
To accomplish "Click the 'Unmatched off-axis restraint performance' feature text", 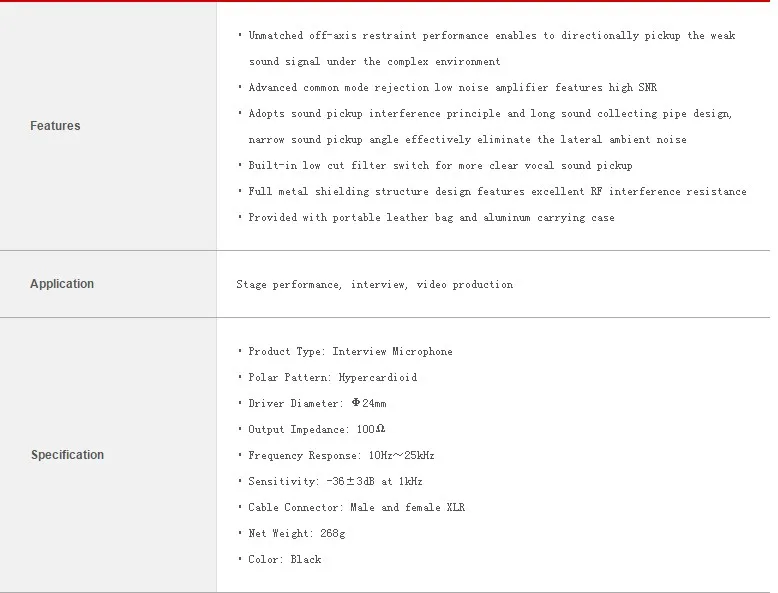I will (368, 36).
